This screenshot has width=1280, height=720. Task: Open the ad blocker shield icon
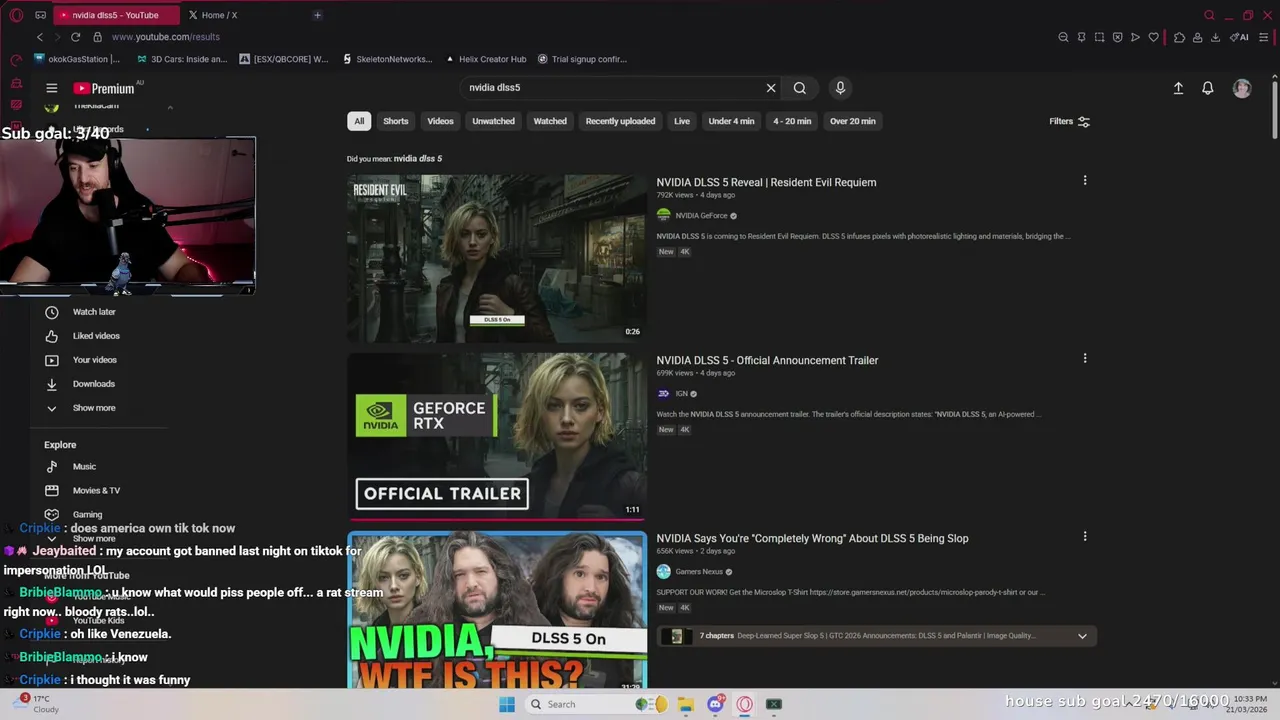[1117, 37]
